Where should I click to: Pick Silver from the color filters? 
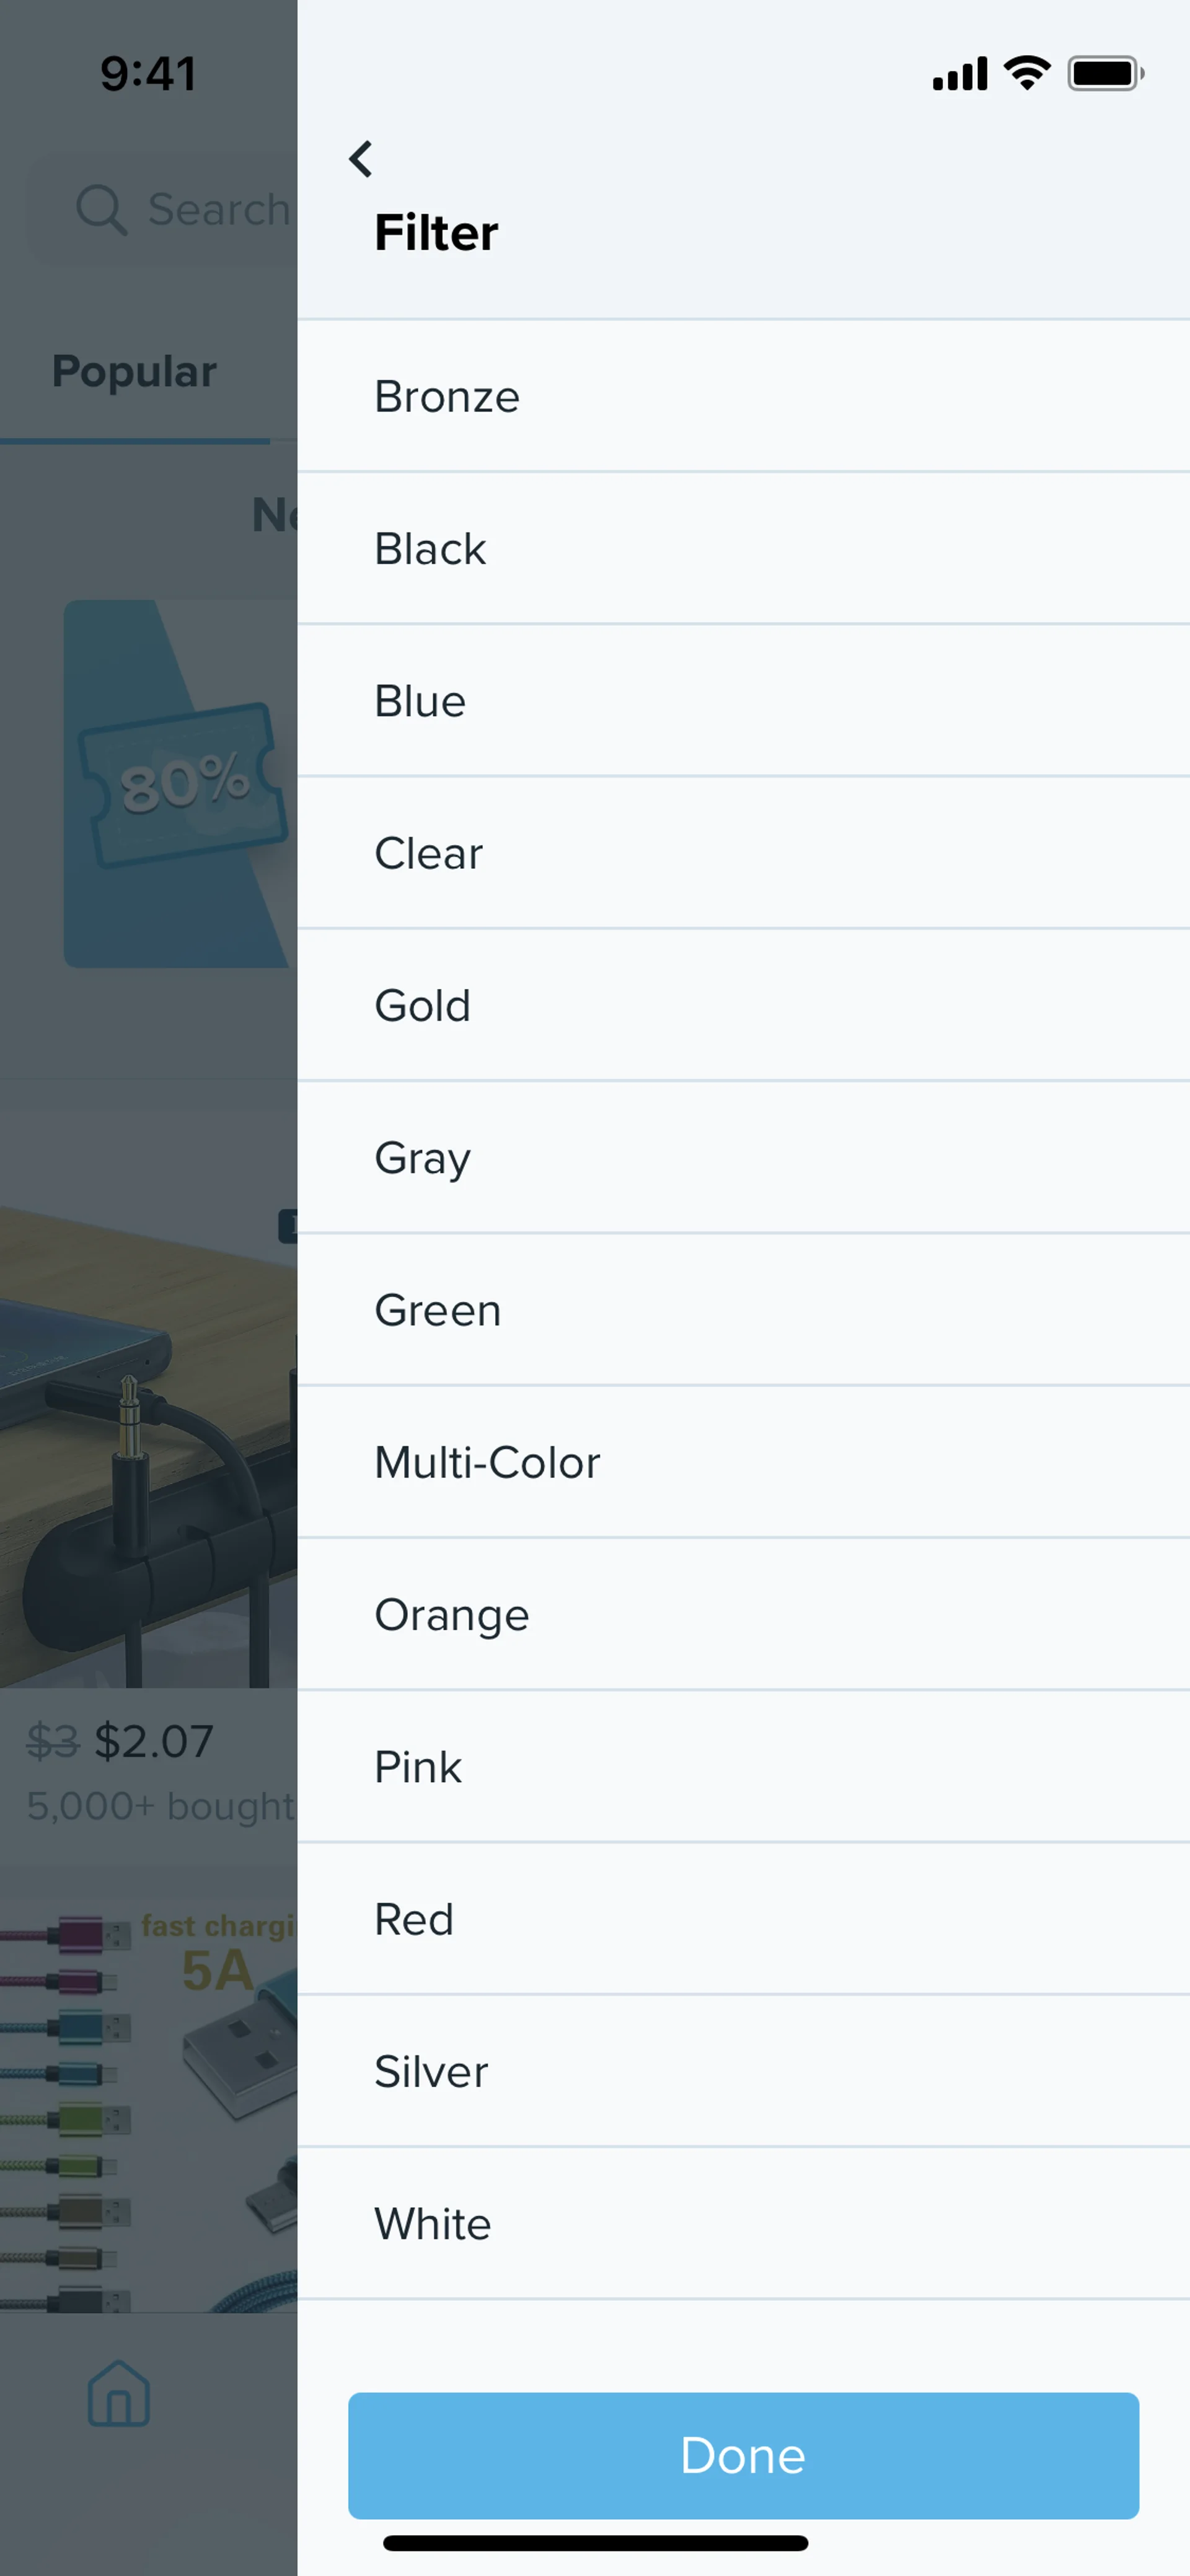pos(742,2072)
